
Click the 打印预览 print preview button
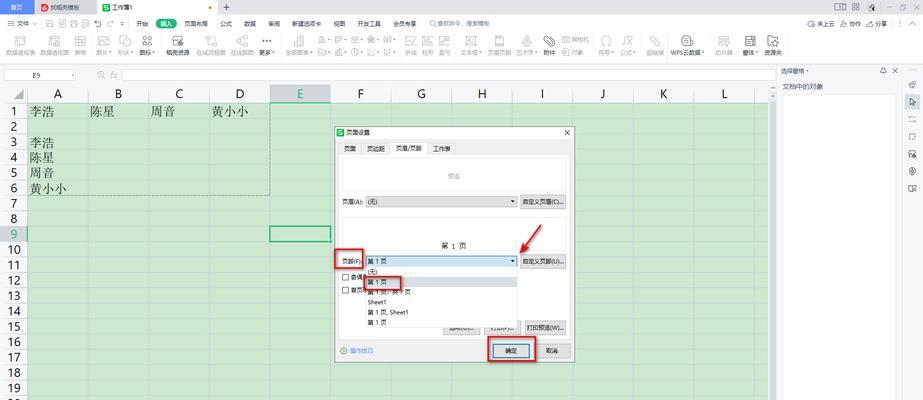(x=544, y=328)
